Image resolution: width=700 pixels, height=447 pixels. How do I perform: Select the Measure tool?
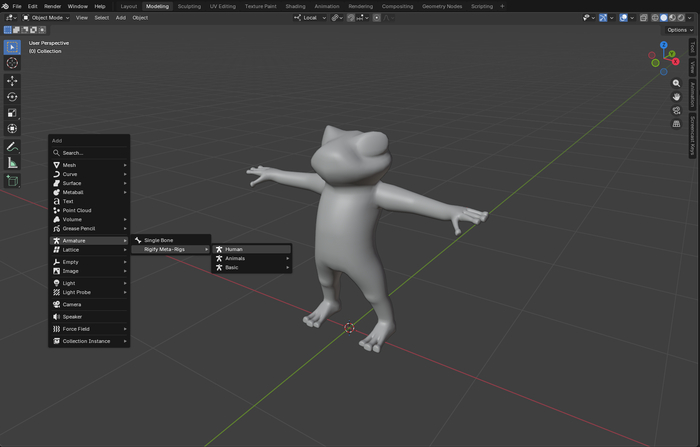(x=12, y=163)
